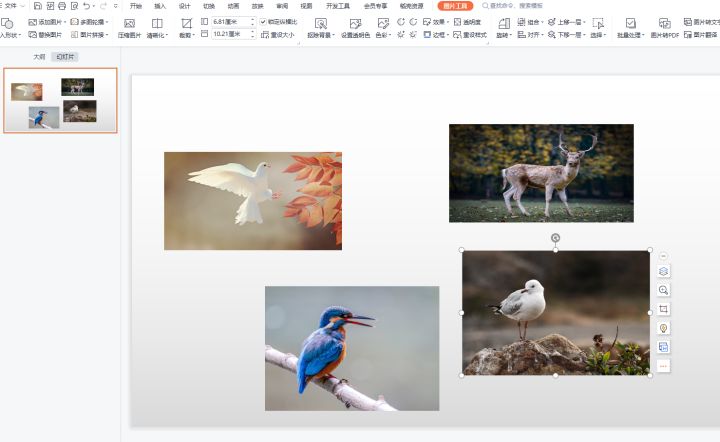Image resolution: width=720 pixels, height=442 pixels.
Task: Open the 设计 ribbon tab
Action: point(185,6)
